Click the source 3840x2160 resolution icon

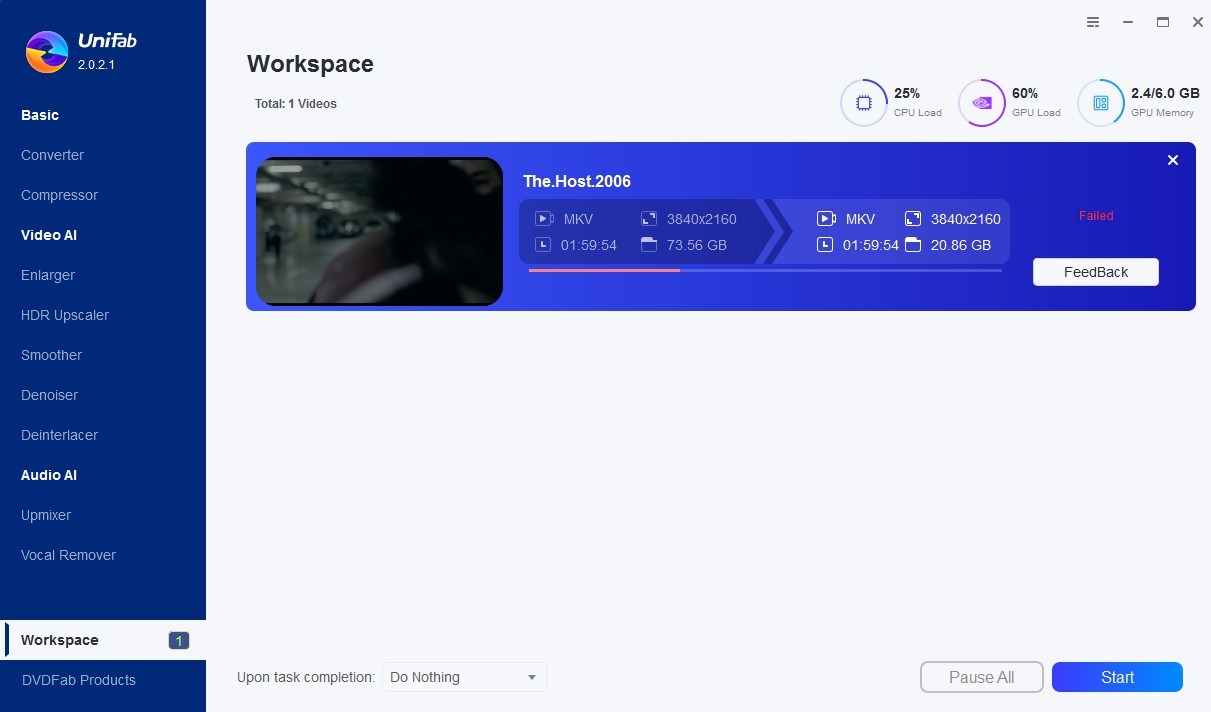pyautogui.click(x=649, y=219)
